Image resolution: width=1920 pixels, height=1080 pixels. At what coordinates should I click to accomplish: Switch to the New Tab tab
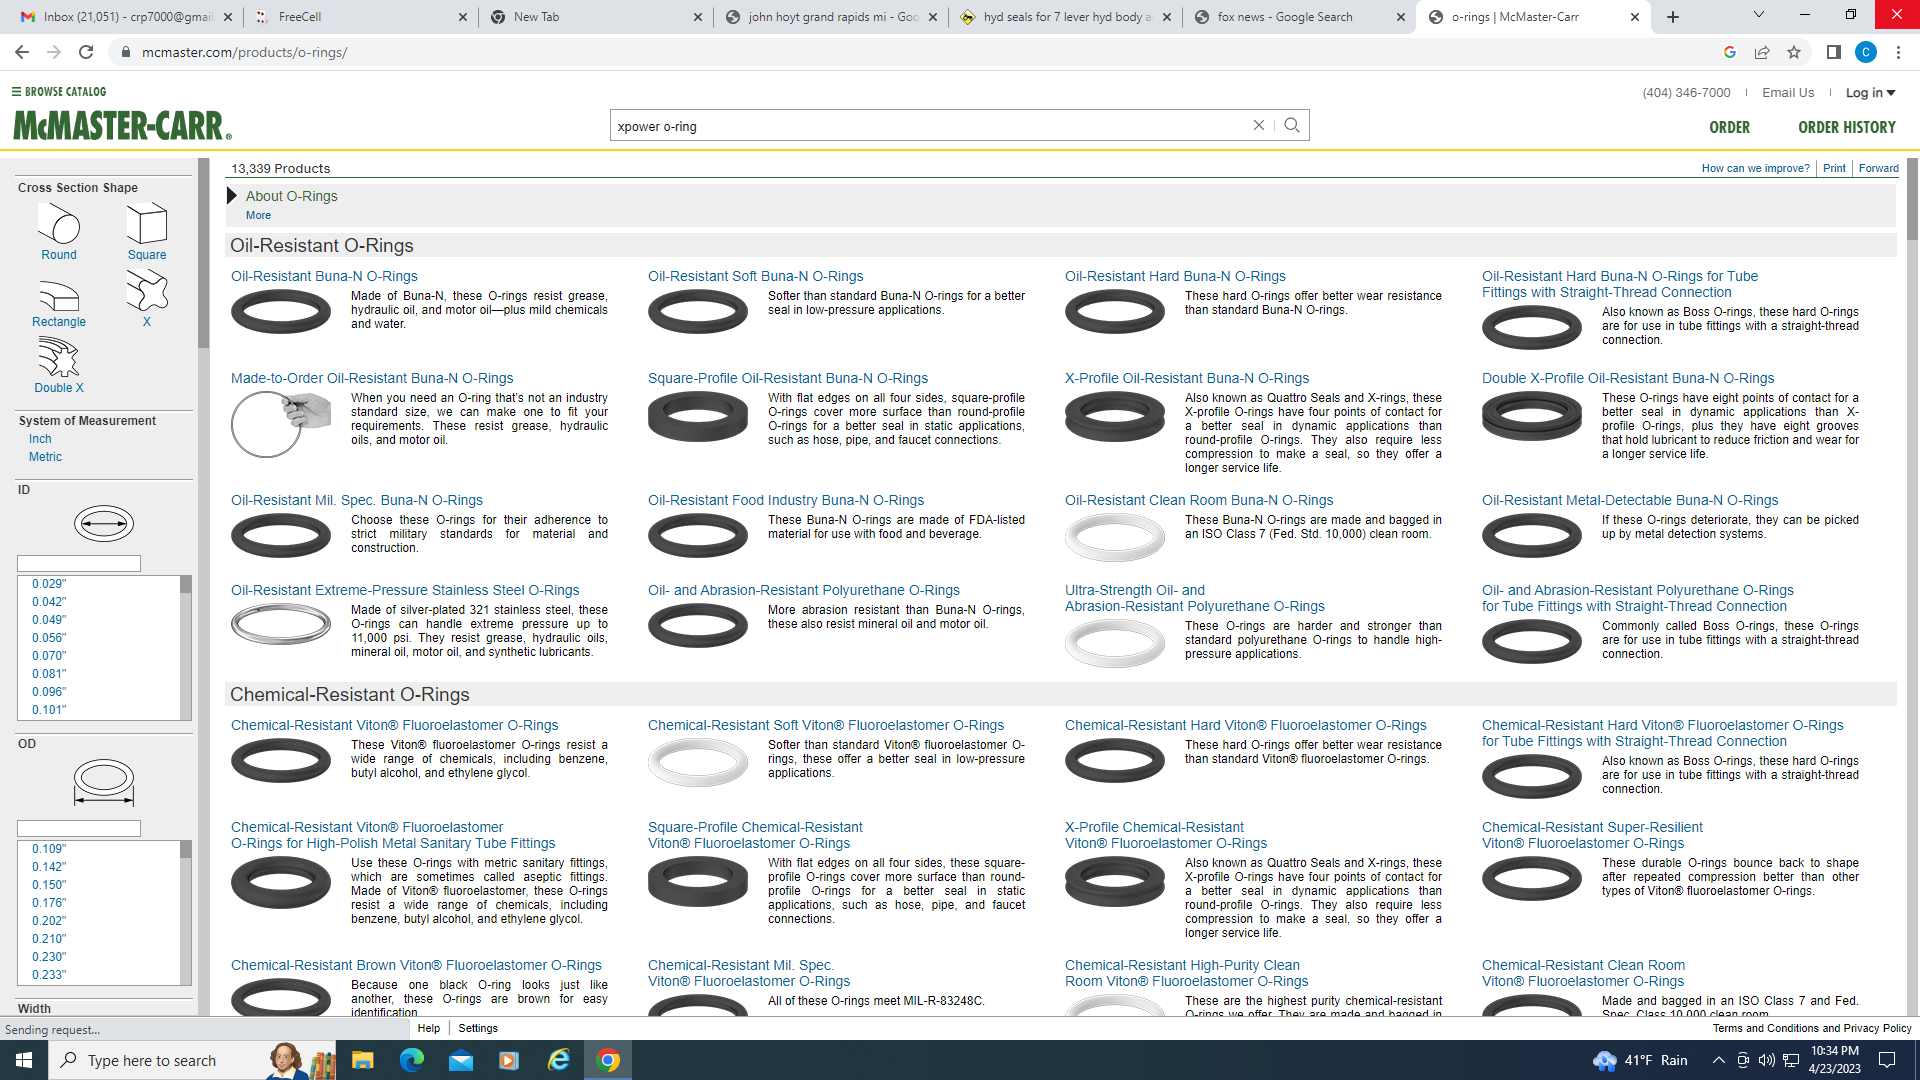click(x=596, y=17)
